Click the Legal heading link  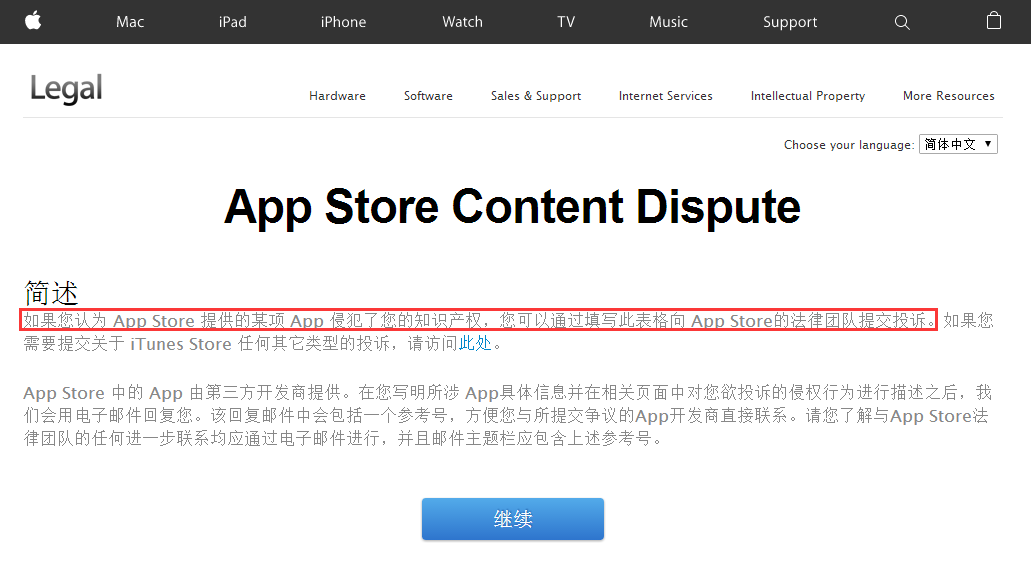(x=66, y=89)
